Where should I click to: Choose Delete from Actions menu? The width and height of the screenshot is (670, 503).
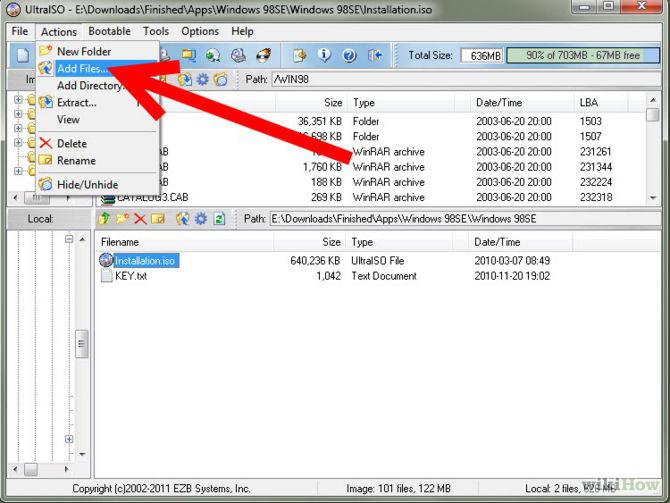(x=98, y=144)
